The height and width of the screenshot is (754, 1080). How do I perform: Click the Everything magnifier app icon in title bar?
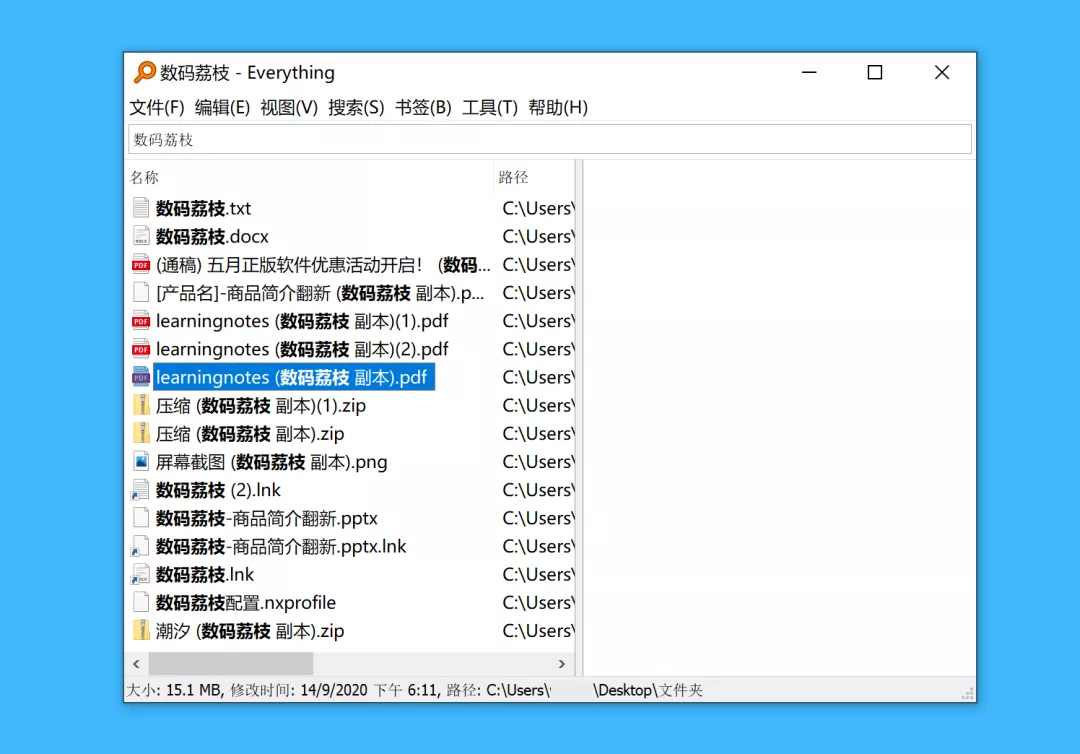[145, 72]
